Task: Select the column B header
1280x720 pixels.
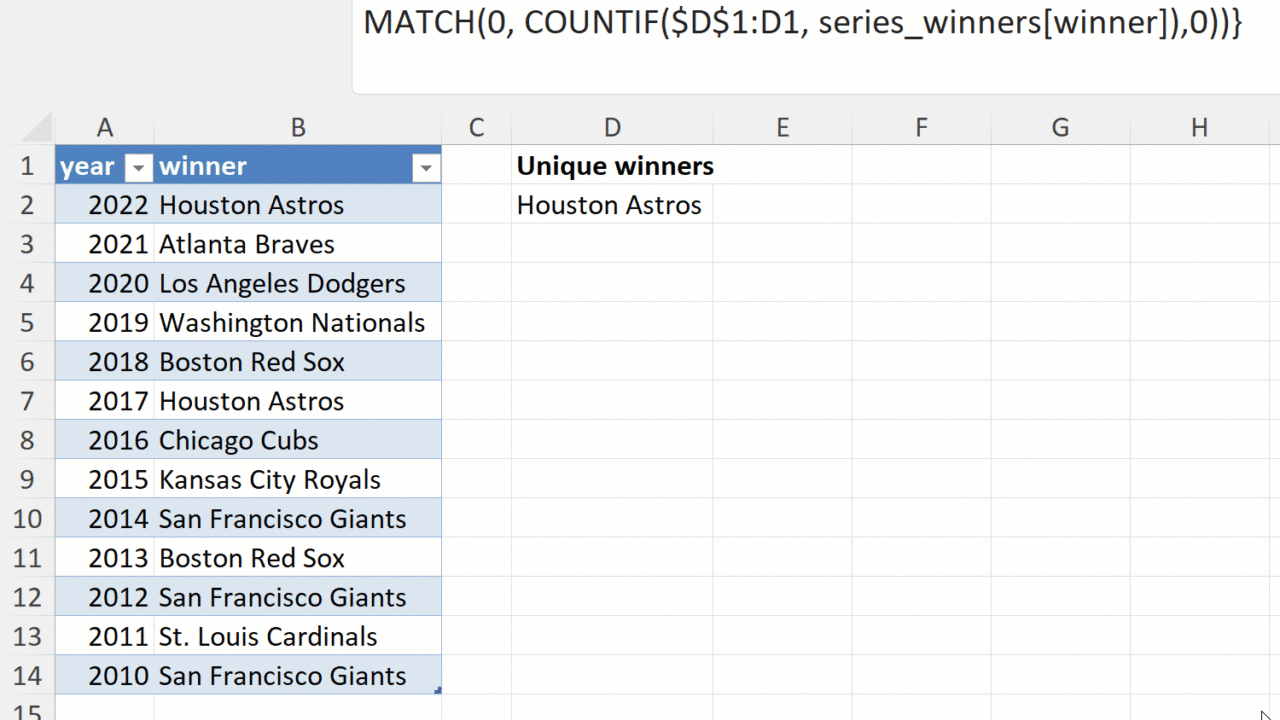Action: click(x=297, y=127)
